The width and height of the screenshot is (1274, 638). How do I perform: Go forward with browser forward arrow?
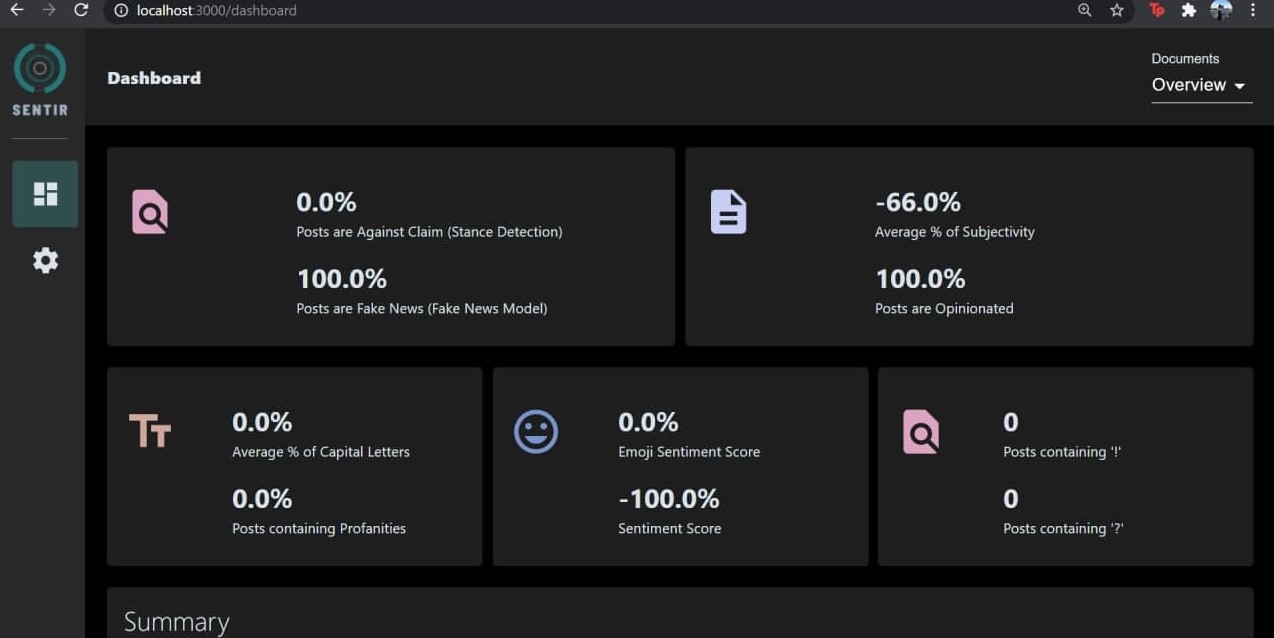[x=49, y=10]
